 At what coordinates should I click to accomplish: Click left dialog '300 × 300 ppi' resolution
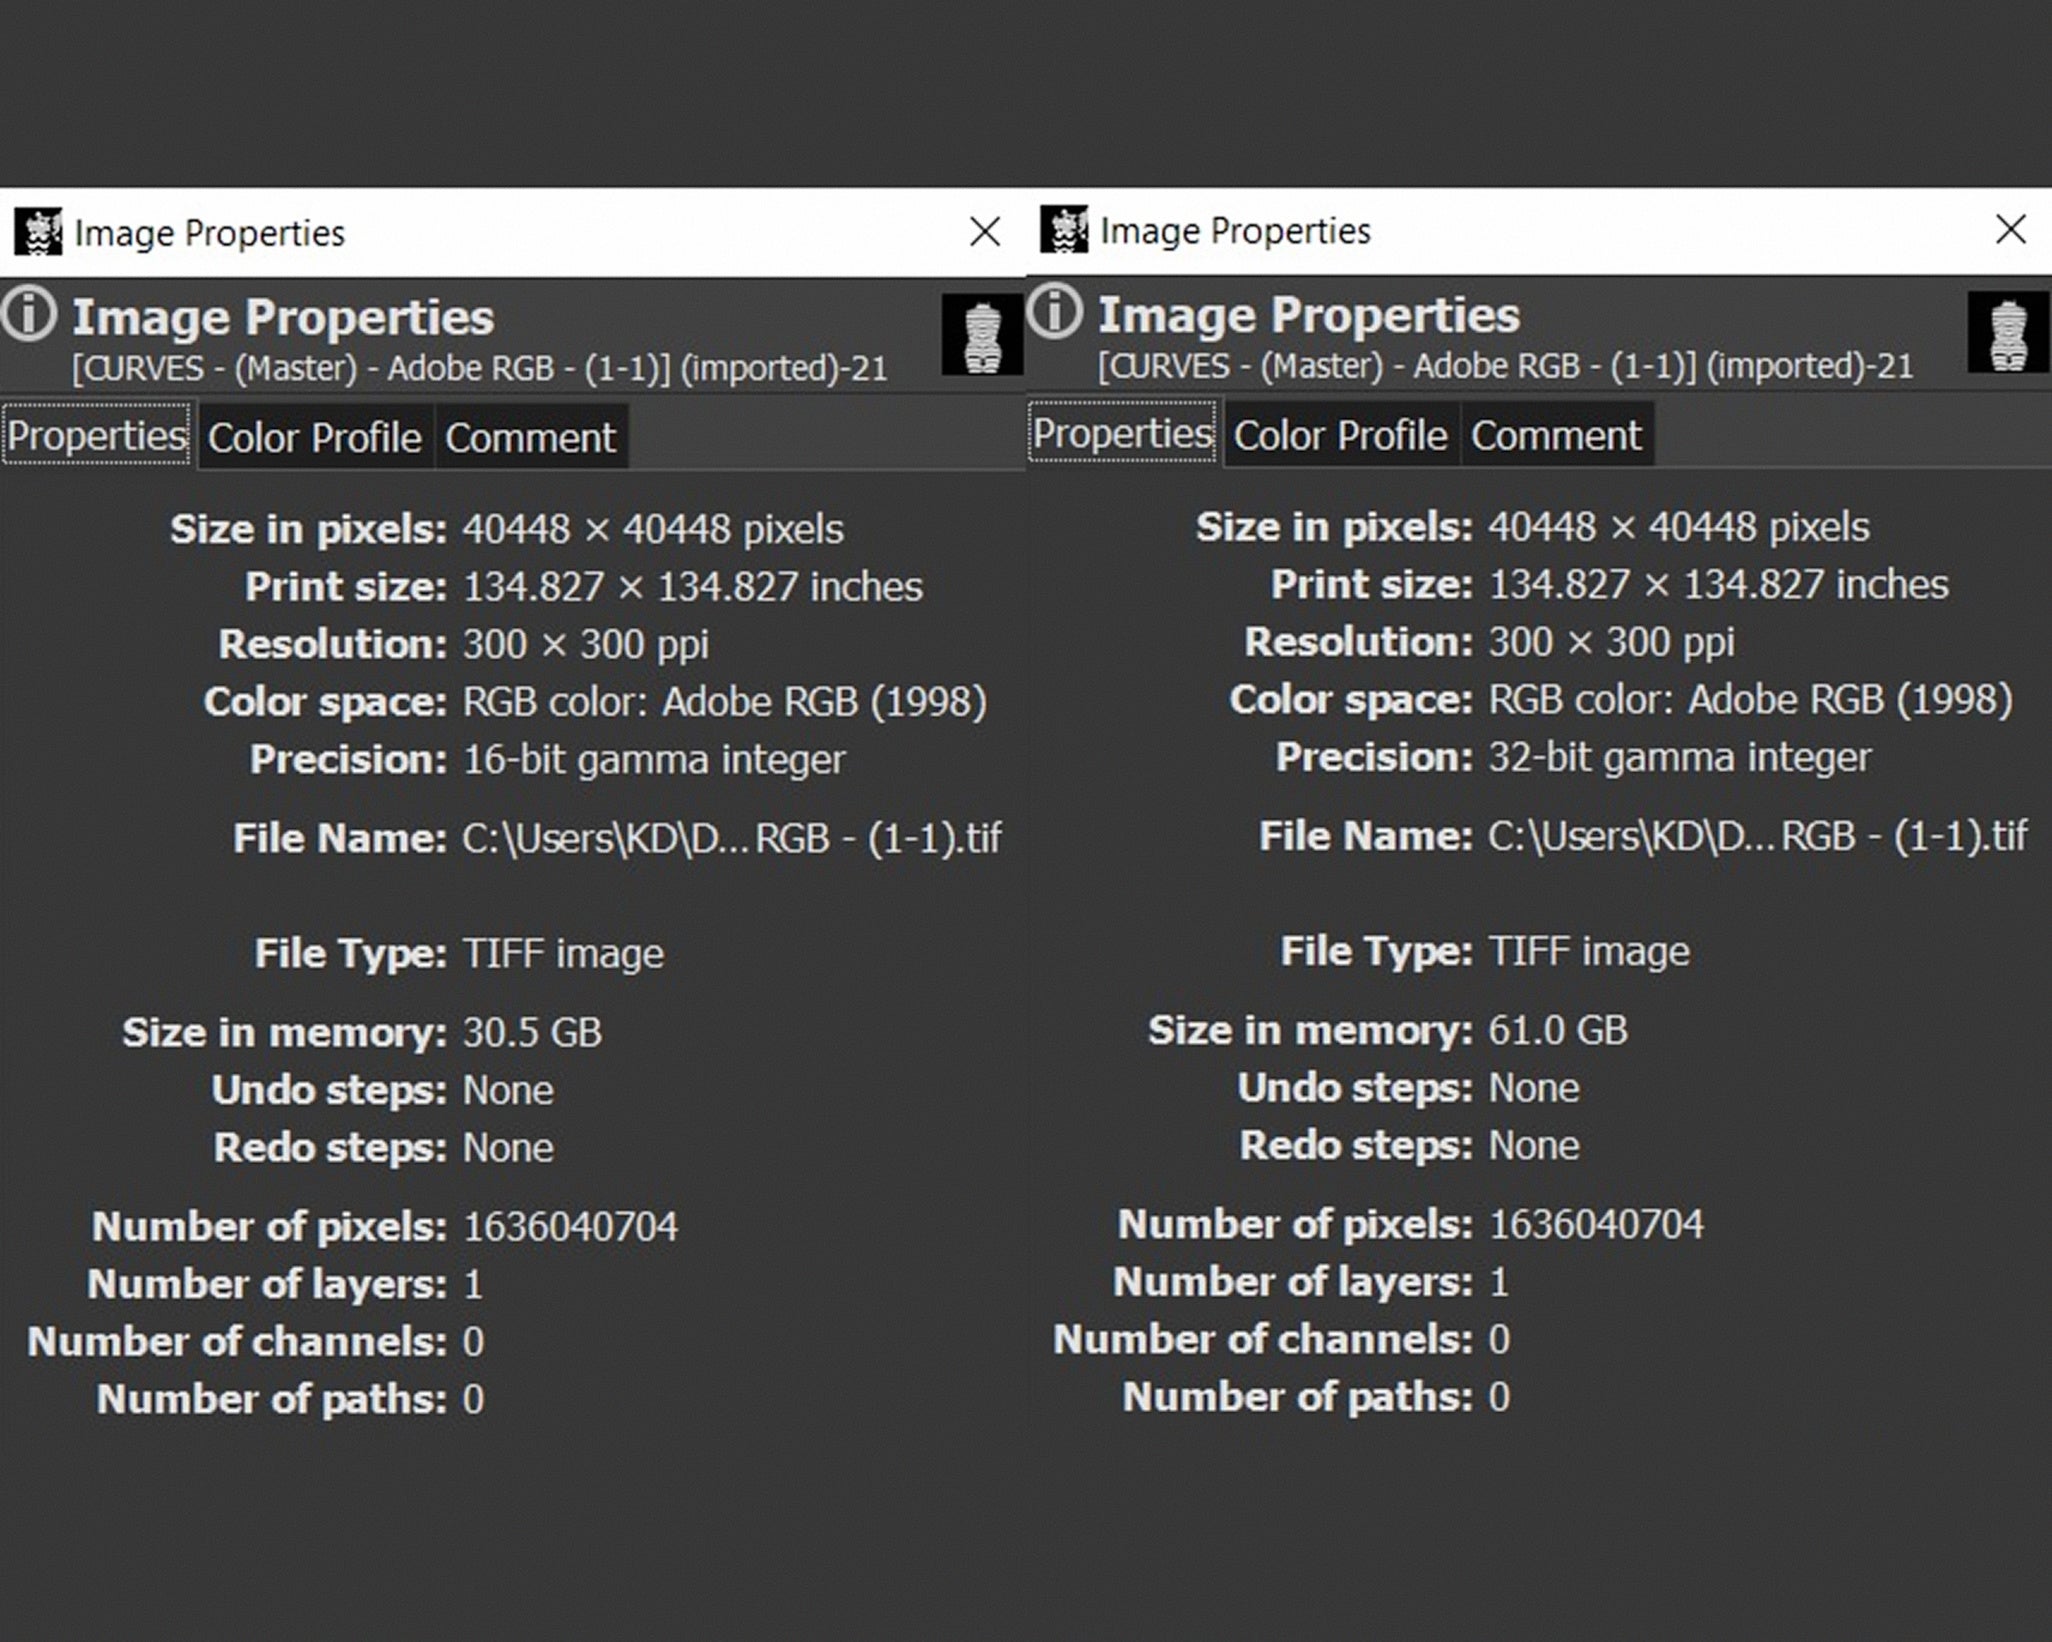pos(586,644)
